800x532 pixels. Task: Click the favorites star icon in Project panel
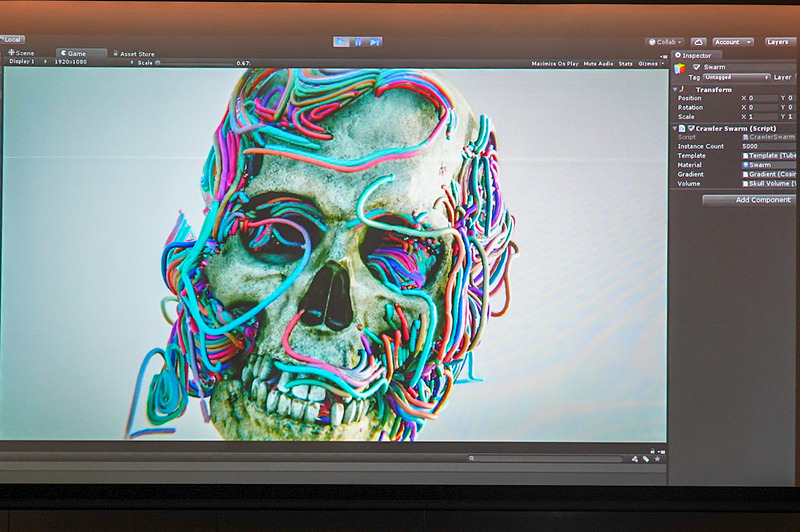click(x=657, y=459)
